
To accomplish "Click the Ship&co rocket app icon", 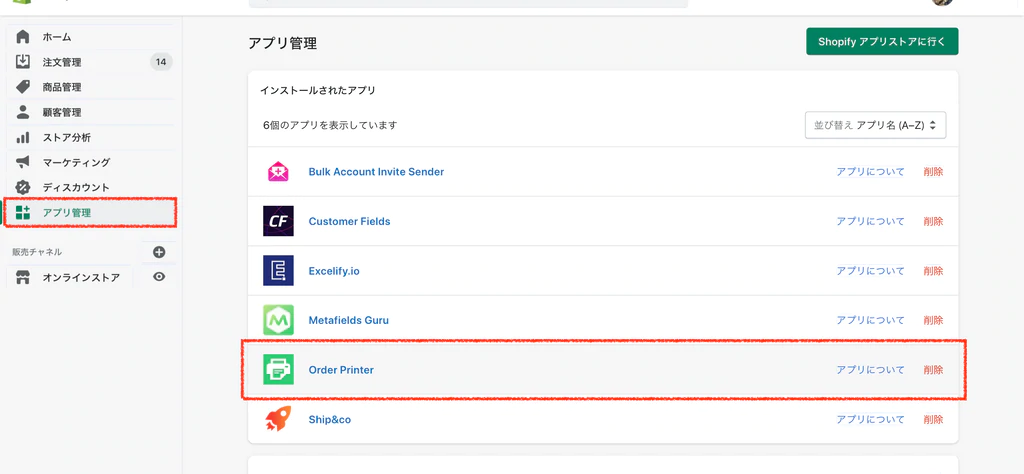I will click(x=278, y=419).
